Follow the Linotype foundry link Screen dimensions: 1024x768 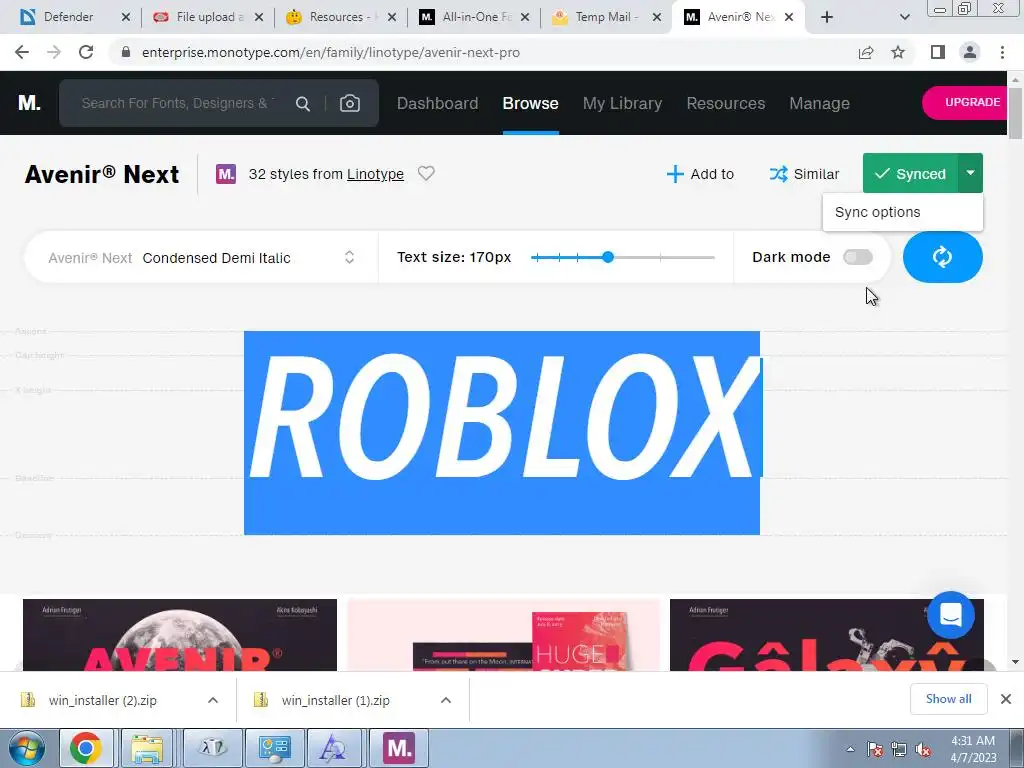[375, 174]
